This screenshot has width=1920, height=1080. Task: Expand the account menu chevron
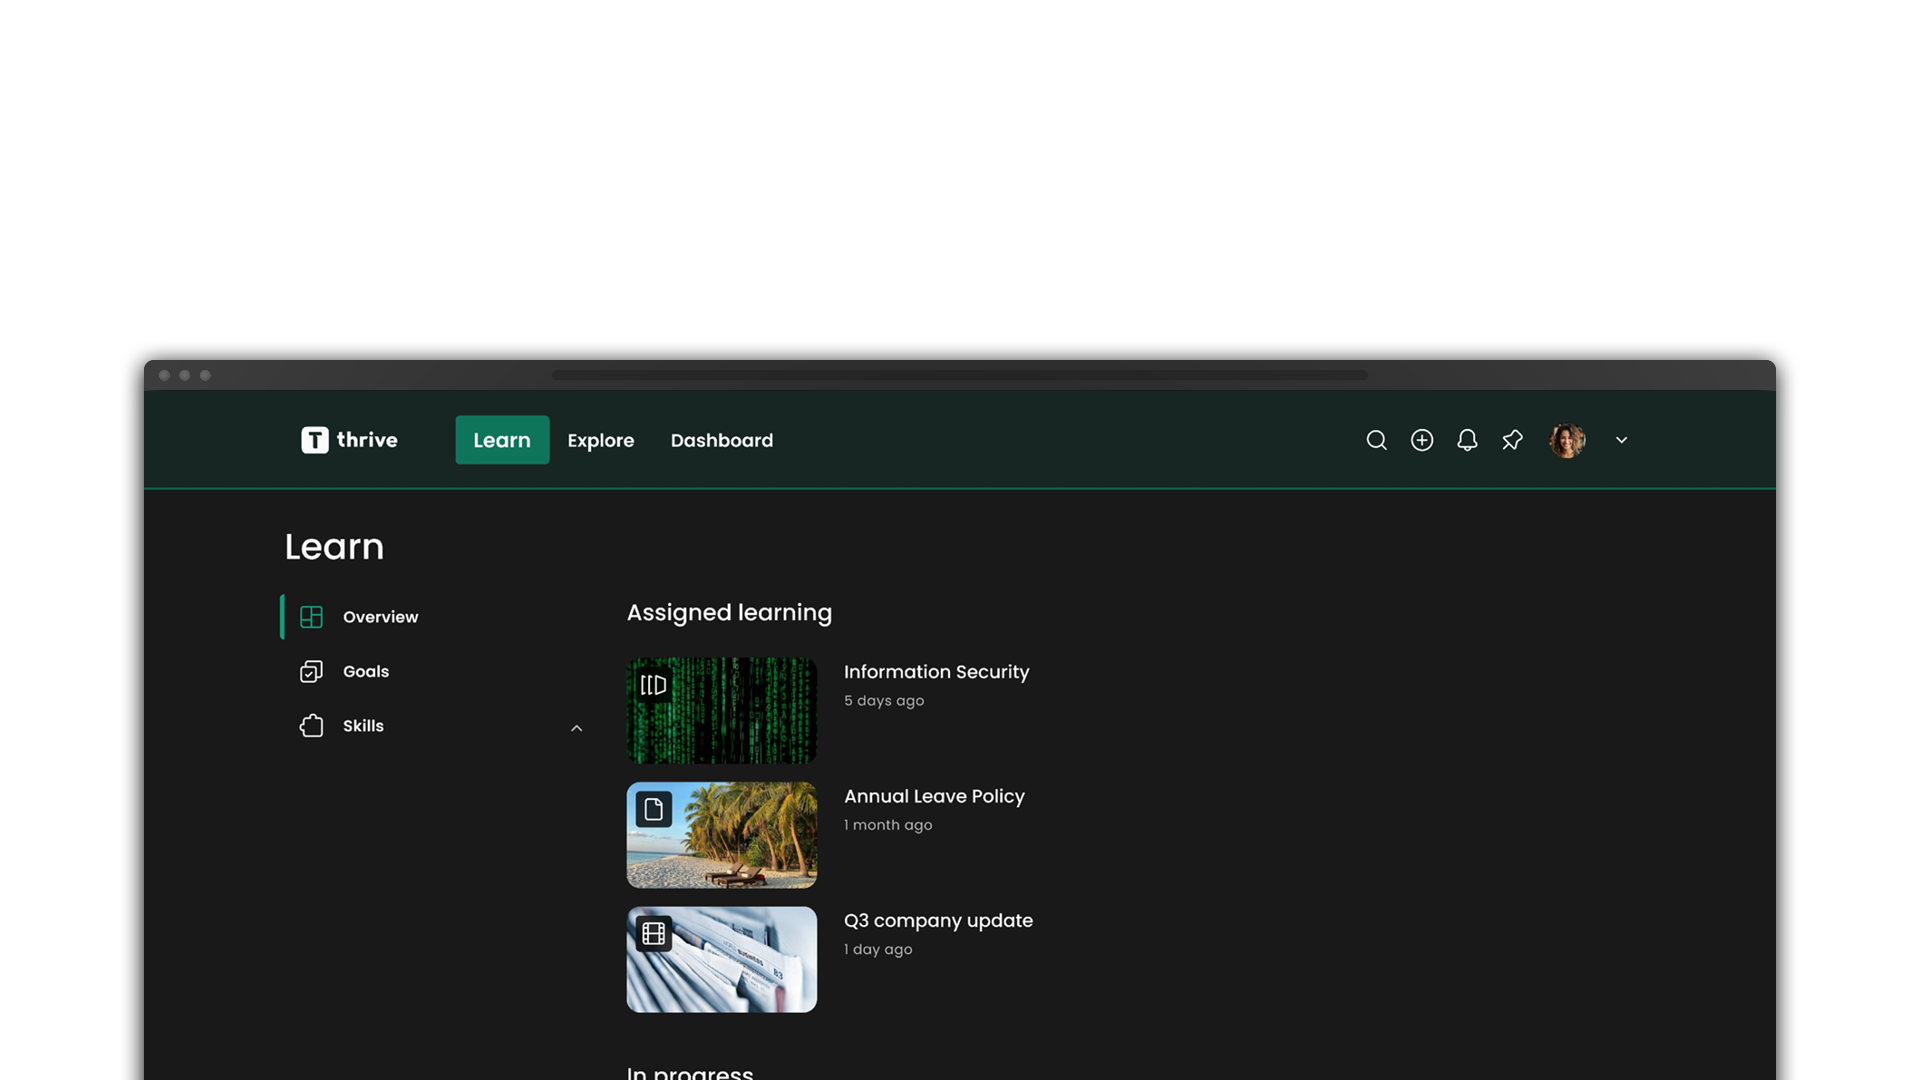[x=1621, y=440]
